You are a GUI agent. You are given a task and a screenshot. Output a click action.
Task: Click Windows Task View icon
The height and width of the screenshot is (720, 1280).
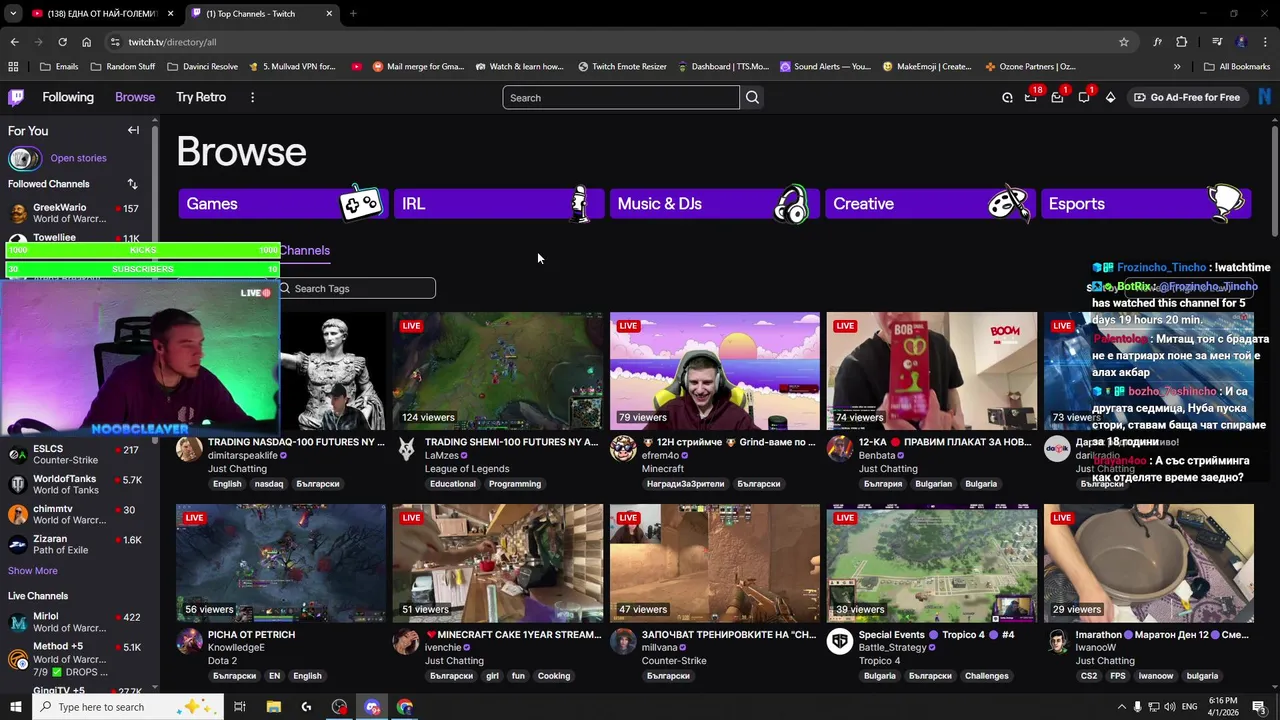click(240, 707)
